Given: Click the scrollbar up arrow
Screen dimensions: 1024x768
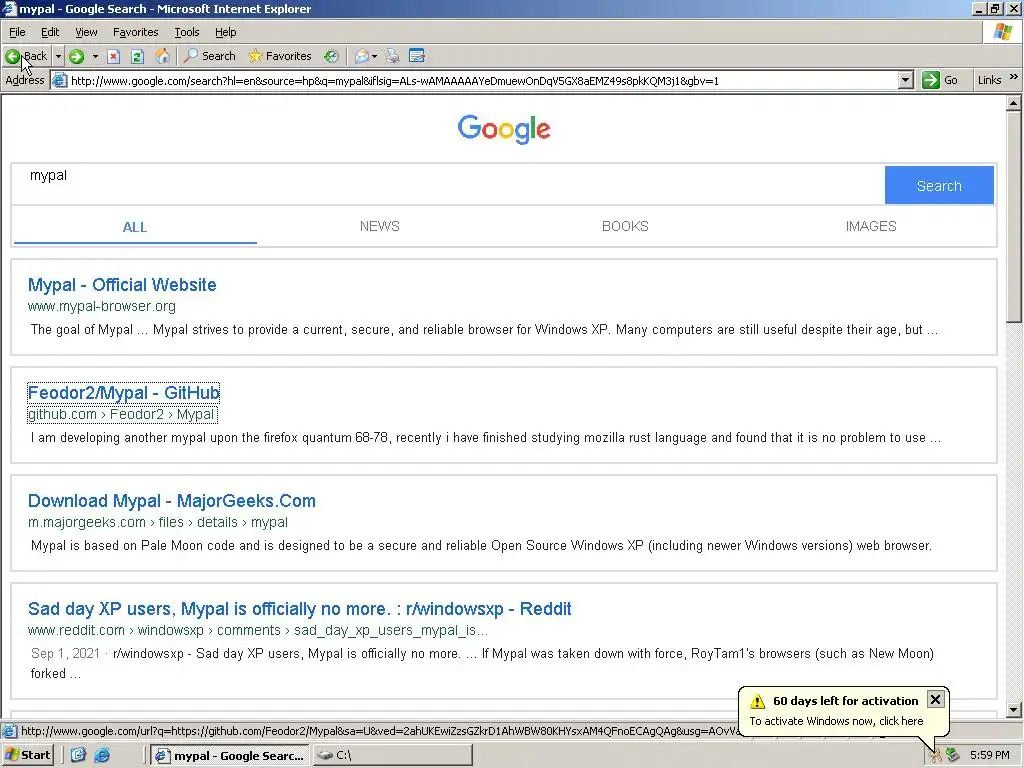Looking at the screenshot, I should point(1014,103).
